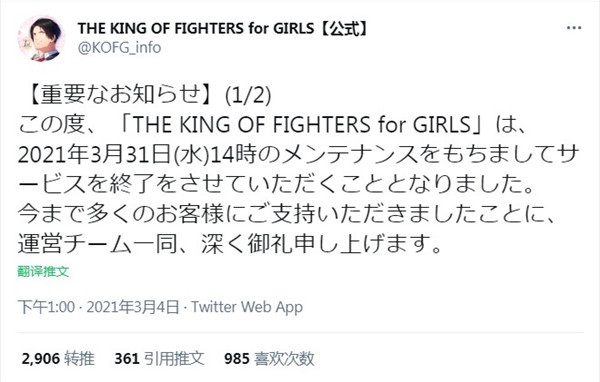600x382 pixels.
Task: Click 翻译推文 to translate the tweet
Action: [43, 271]
